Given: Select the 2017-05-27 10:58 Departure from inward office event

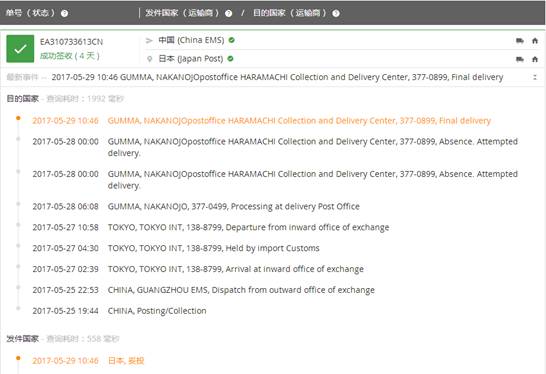Looking at the screenshot, I should 211,227.
